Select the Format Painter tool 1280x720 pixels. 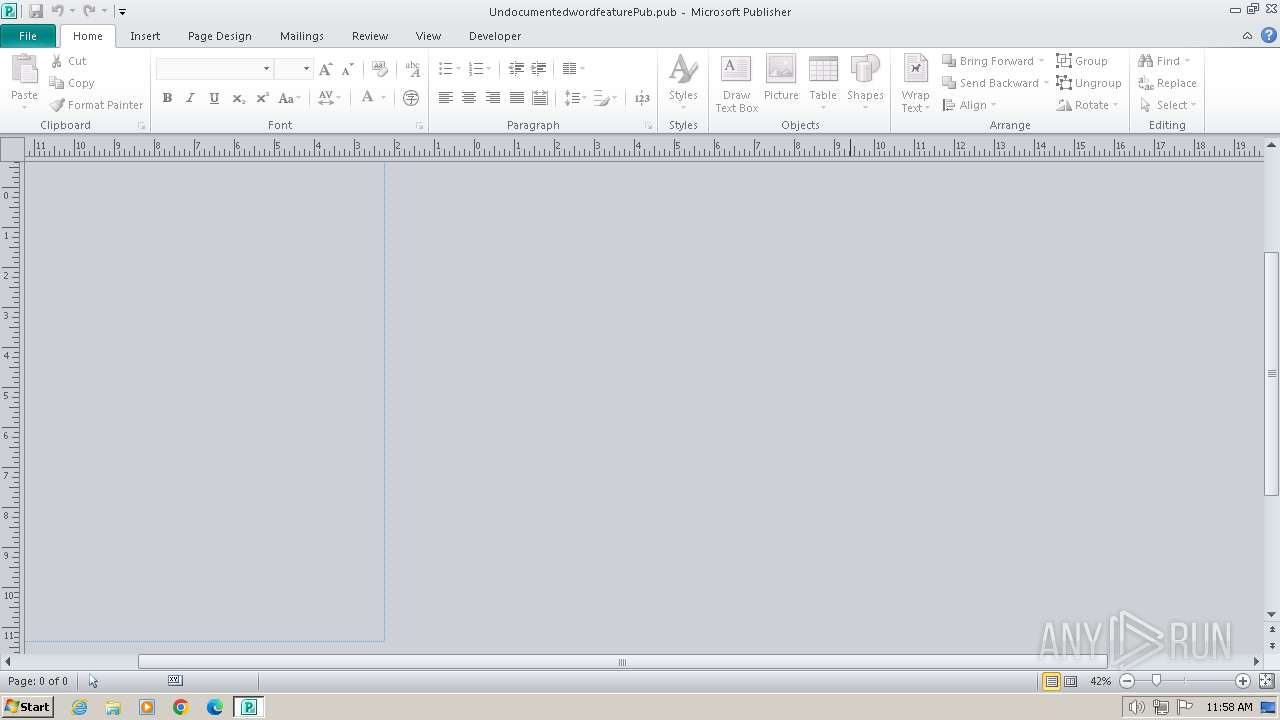tap(97, 105)
